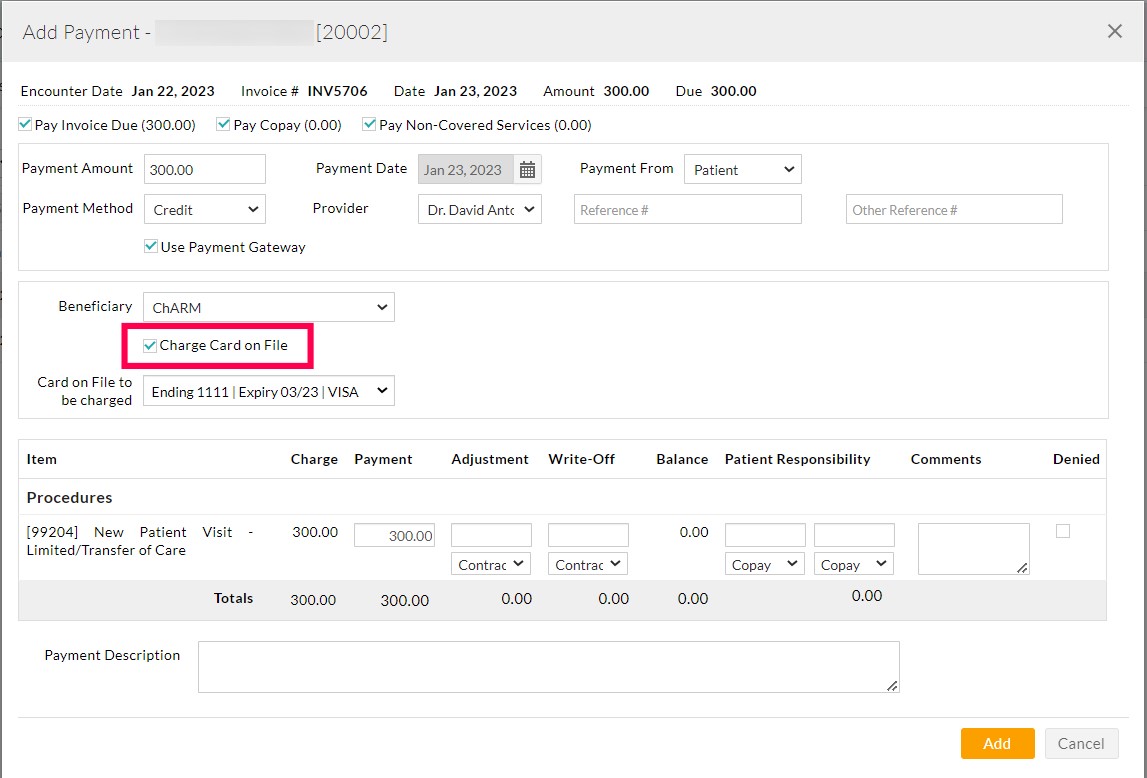Open the Adjustment type dropdown

click(491, 565)
